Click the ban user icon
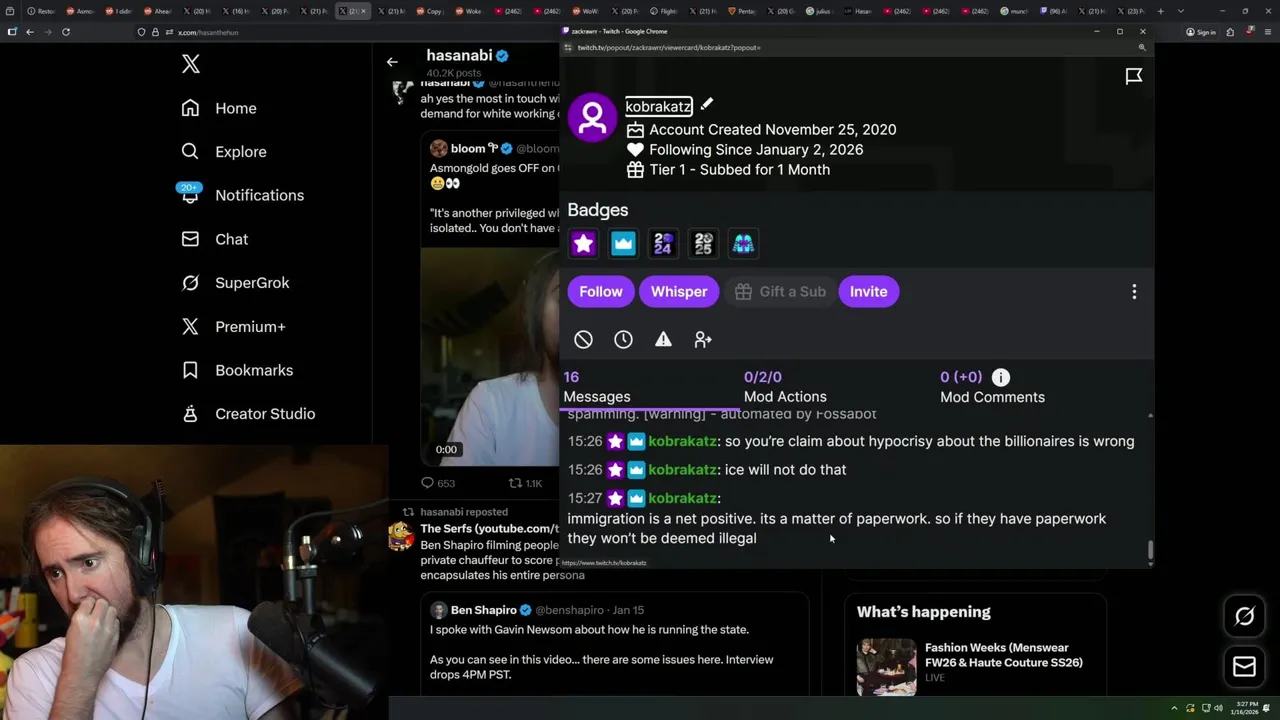 (583, 340)
